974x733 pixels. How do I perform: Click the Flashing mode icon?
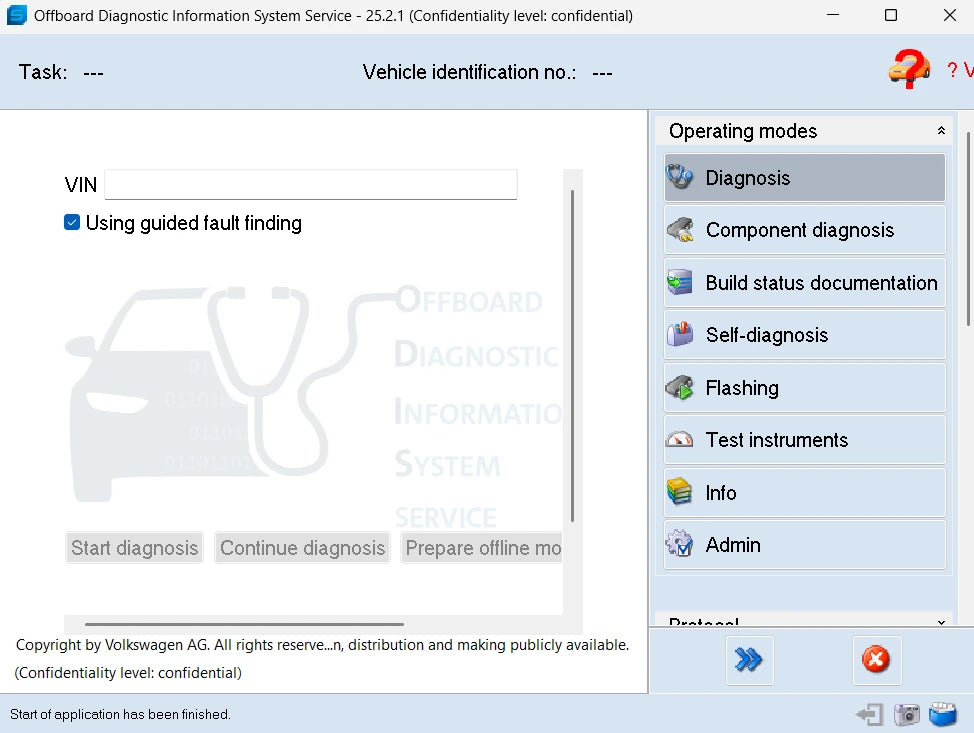pyautogui.click(x=680, y=388)
